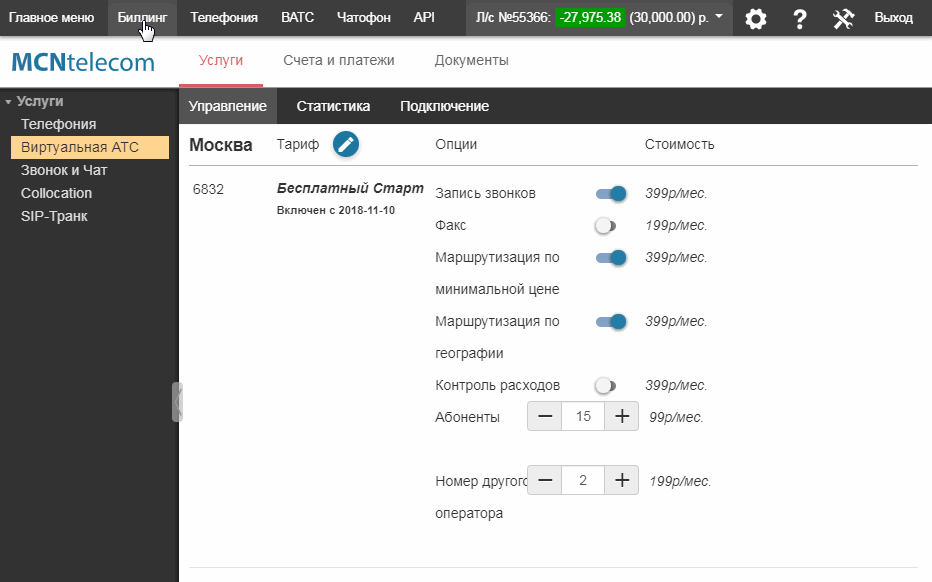Viewport: 932px width, 582px height.
Task: Collapse the Услуги tree section
Action: coord(9,101)
